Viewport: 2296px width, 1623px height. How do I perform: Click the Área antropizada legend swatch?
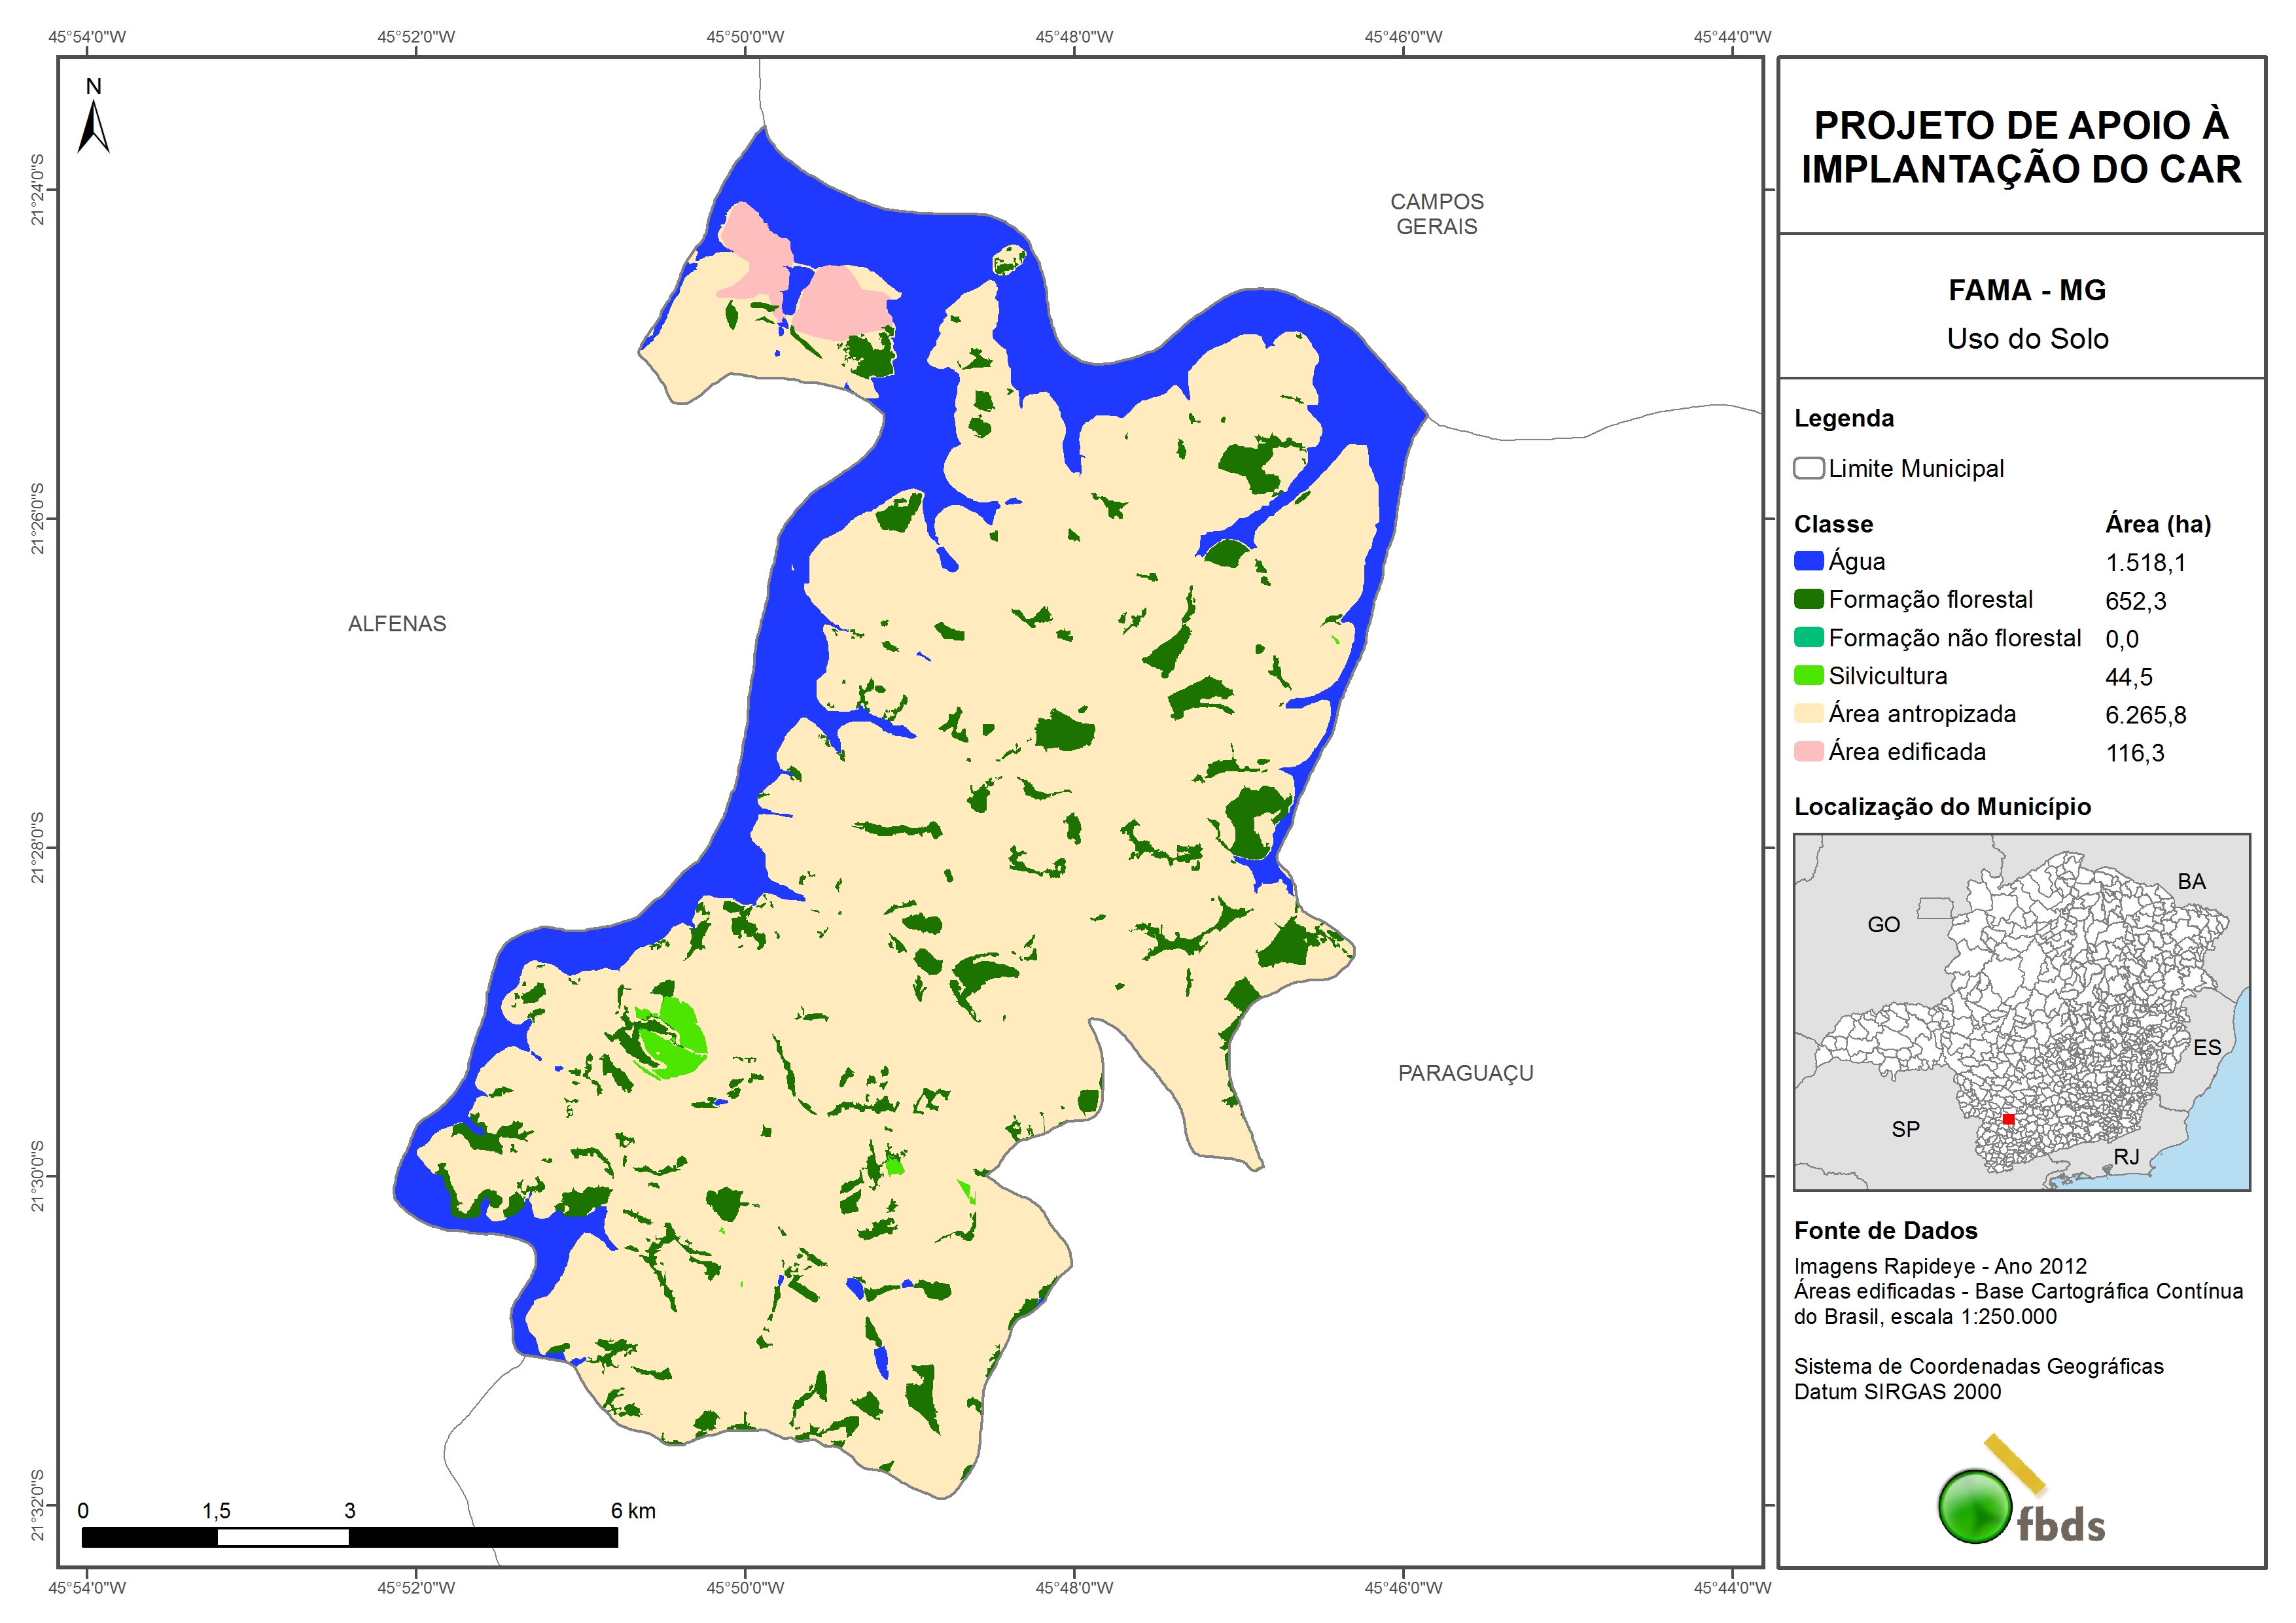(x=1808, y=713)
